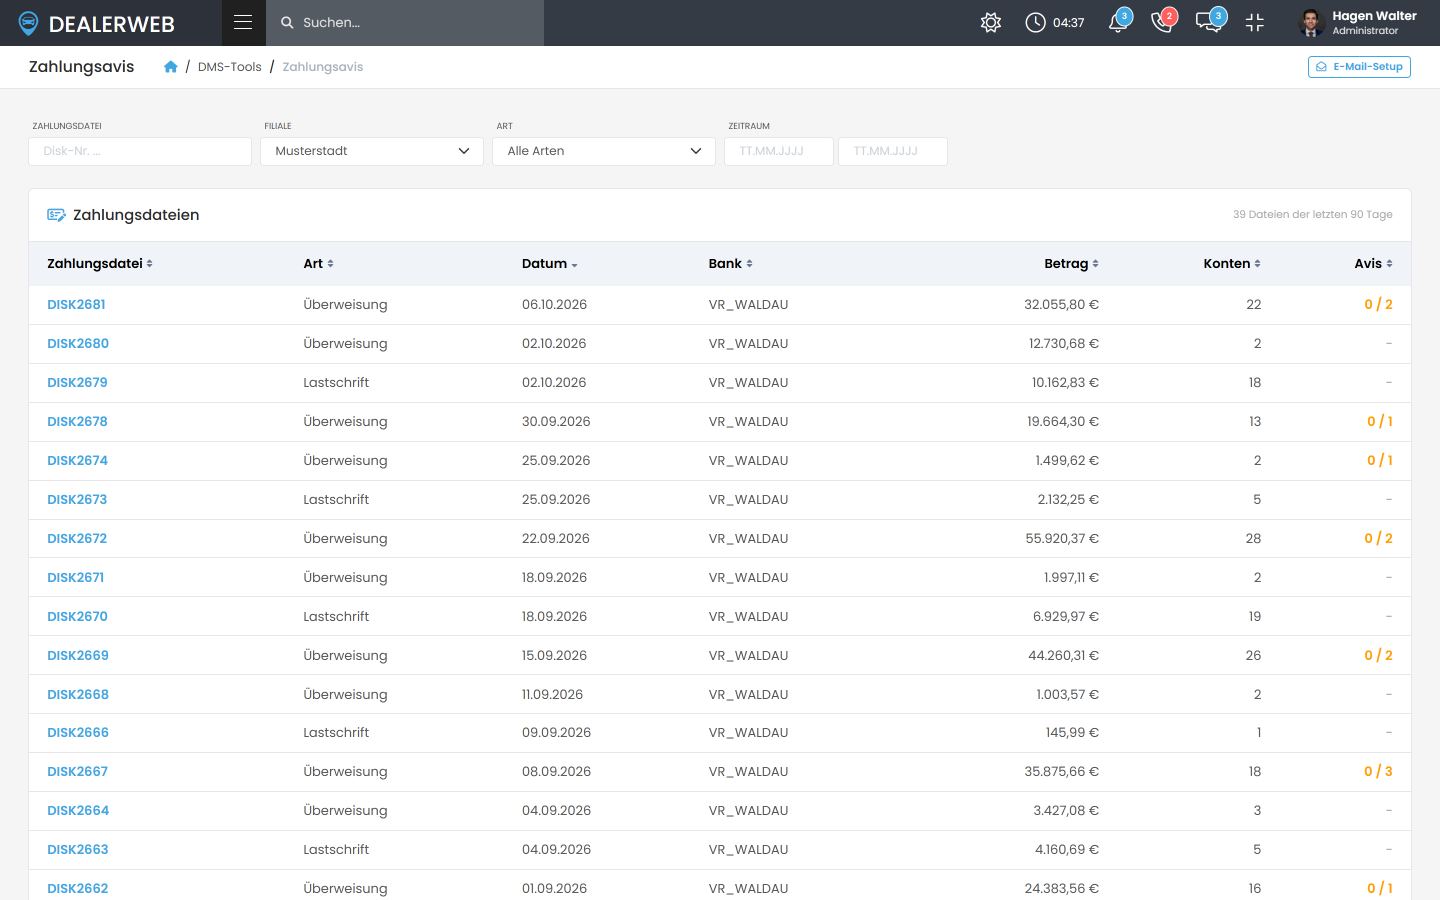The image size is (1440, 900).
Task: Open Hagen Walter's profile avatar
Action: 1311,22
